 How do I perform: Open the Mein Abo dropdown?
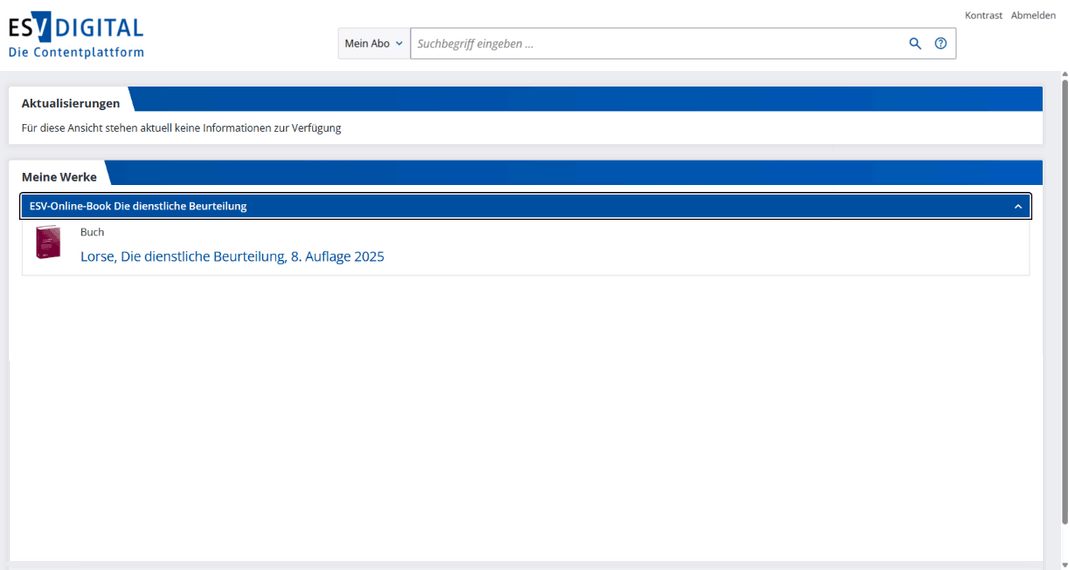point(374,44)
